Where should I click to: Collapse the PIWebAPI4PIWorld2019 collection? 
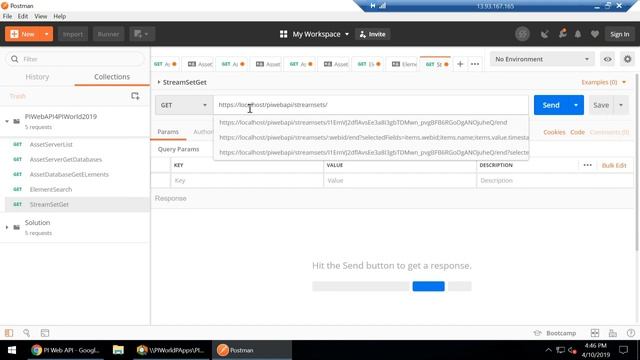[x=7, y=121]
